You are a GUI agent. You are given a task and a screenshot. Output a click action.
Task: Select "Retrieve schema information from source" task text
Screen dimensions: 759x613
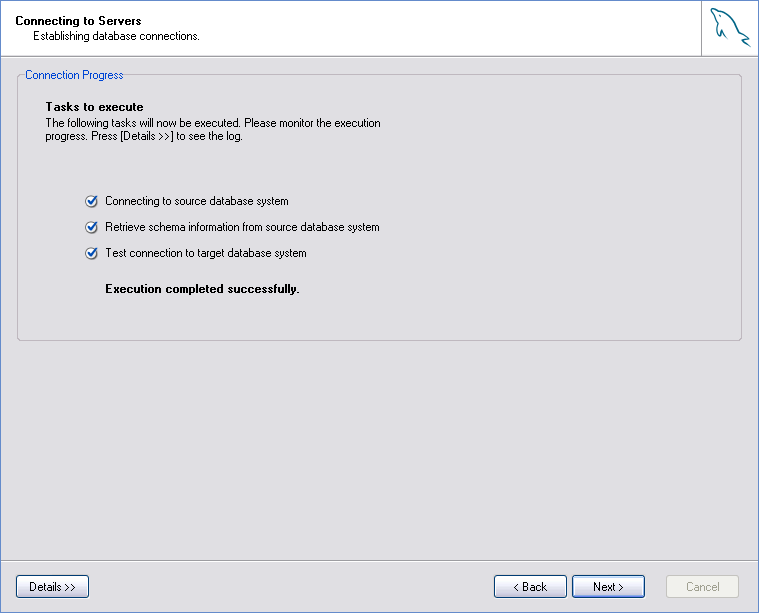click(x=242, y=227)
